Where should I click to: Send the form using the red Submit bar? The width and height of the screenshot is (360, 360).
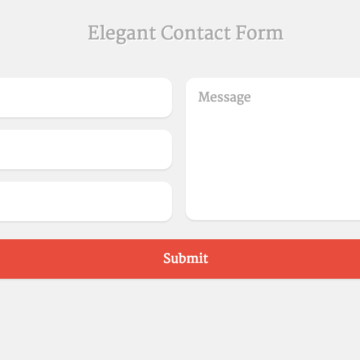(180, 259)
